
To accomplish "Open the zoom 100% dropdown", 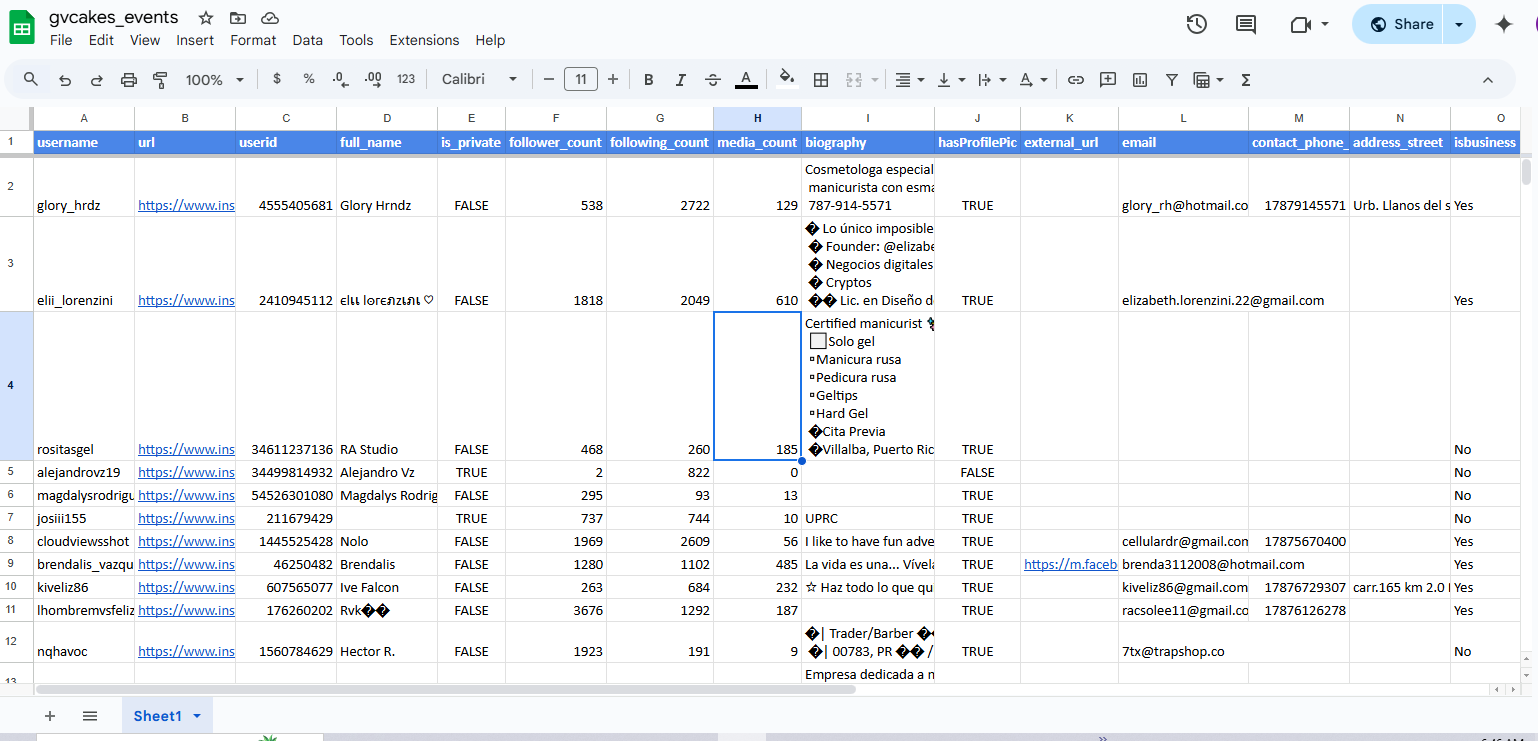I will [x=215, y=79].
